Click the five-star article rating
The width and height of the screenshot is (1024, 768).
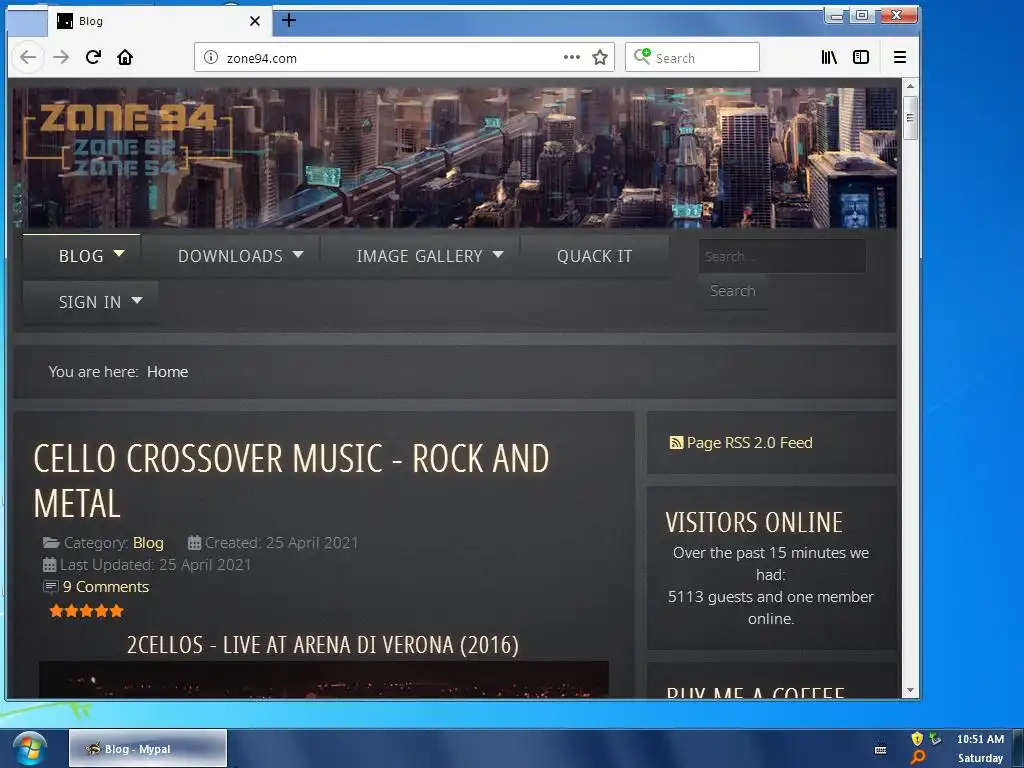[86, 611]
